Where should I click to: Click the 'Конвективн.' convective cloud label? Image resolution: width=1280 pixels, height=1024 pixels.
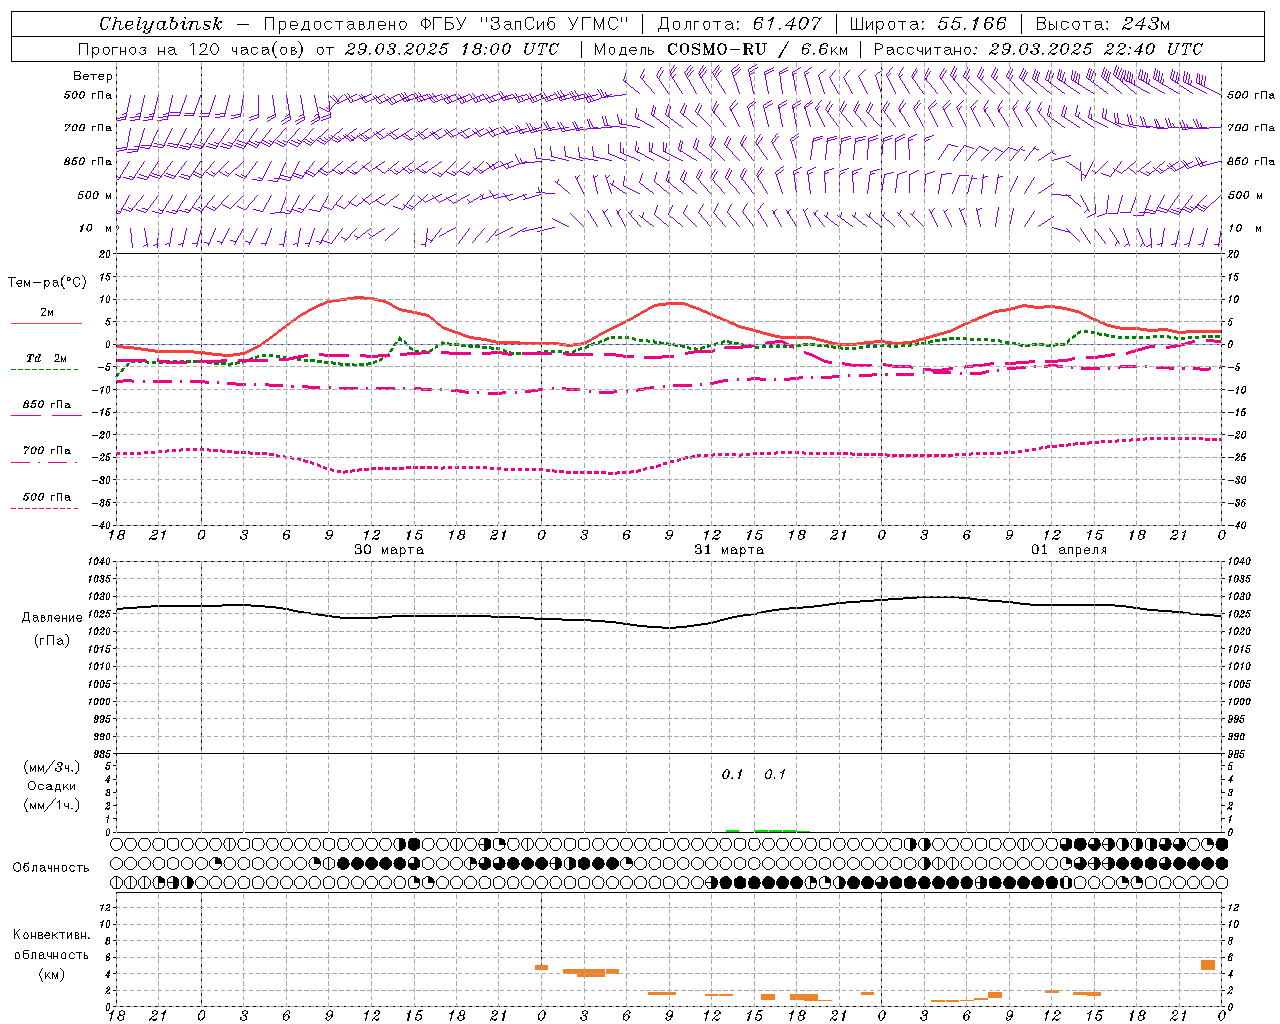pos(52,935)
